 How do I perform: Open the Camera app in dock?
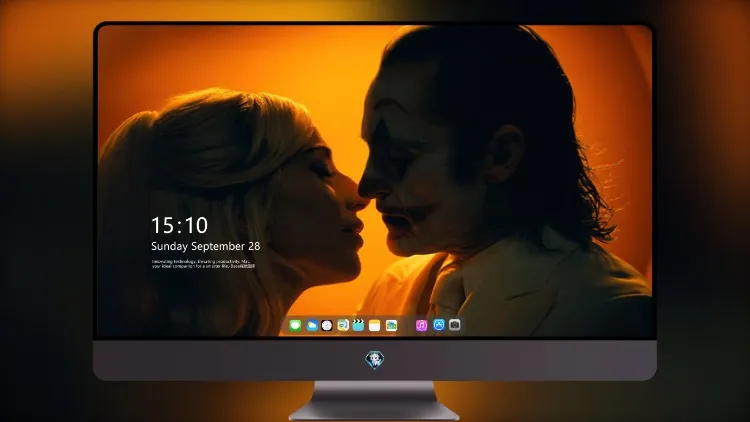455,325
